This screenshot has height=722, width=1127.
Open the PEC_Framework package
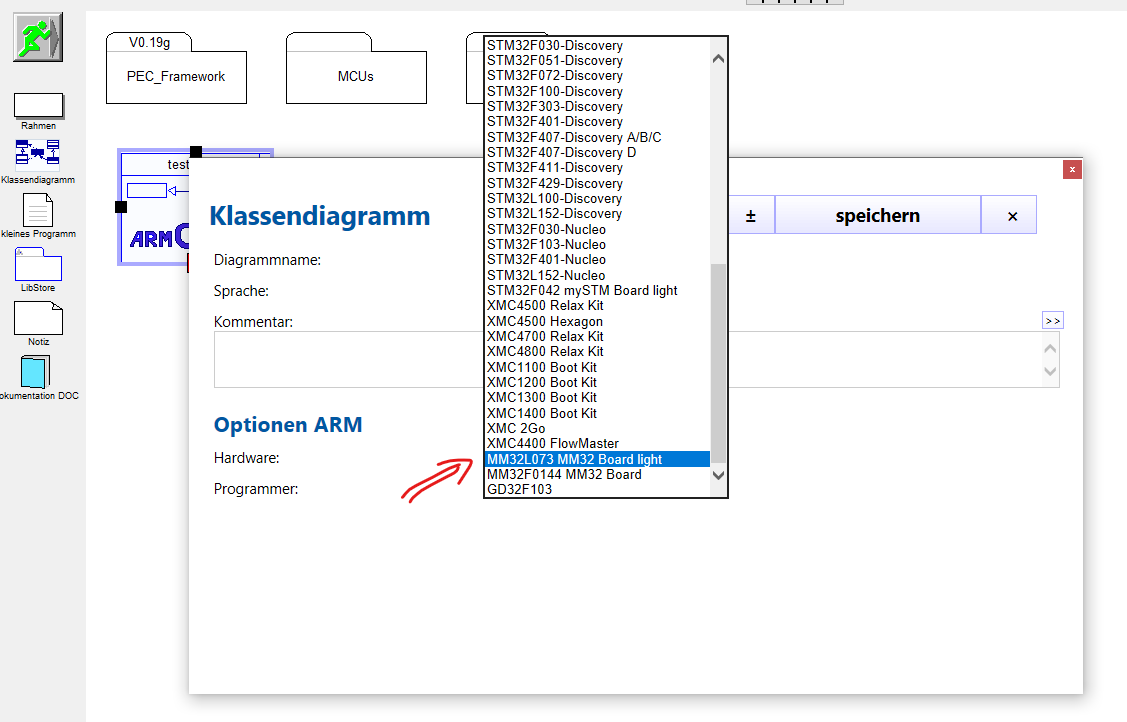[x=176, y=76]
